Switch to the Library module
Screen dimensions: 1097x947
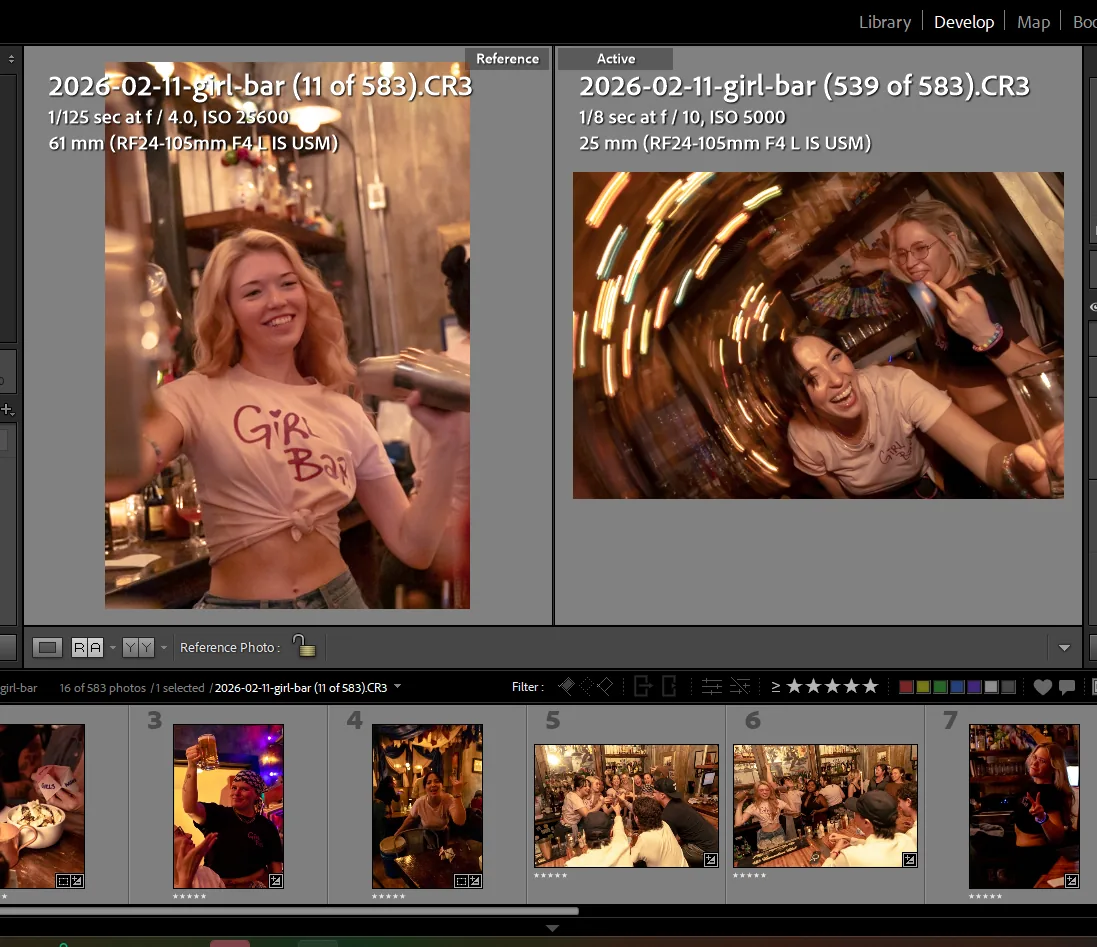click(884, 21)
